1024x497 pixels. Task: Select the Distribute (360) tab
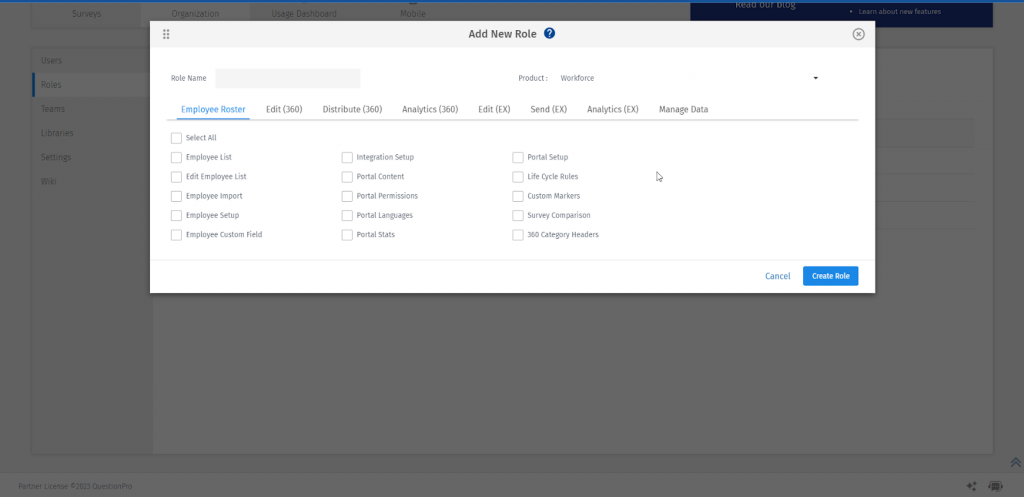click(x=352, y=109)
